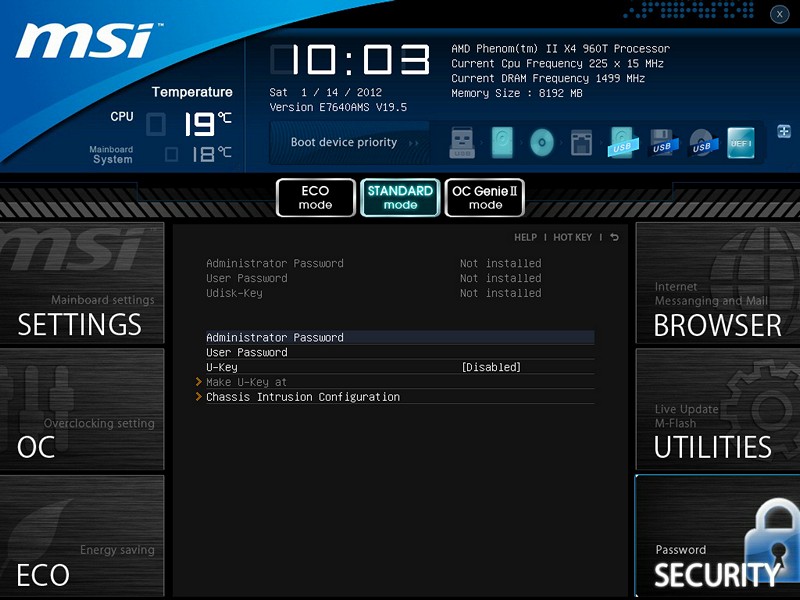Click the MSI logo in top-left
The height and width of the screenshot is (600, 800).
click(x=89, y=40)
